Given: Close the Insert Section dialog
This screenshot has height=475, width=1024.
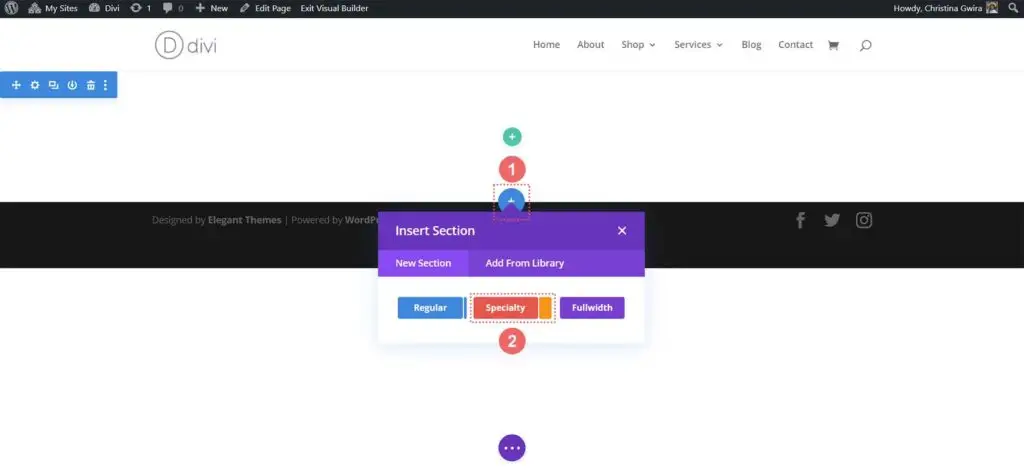Looking at the screenshot, I should click(x=622, y=231).
